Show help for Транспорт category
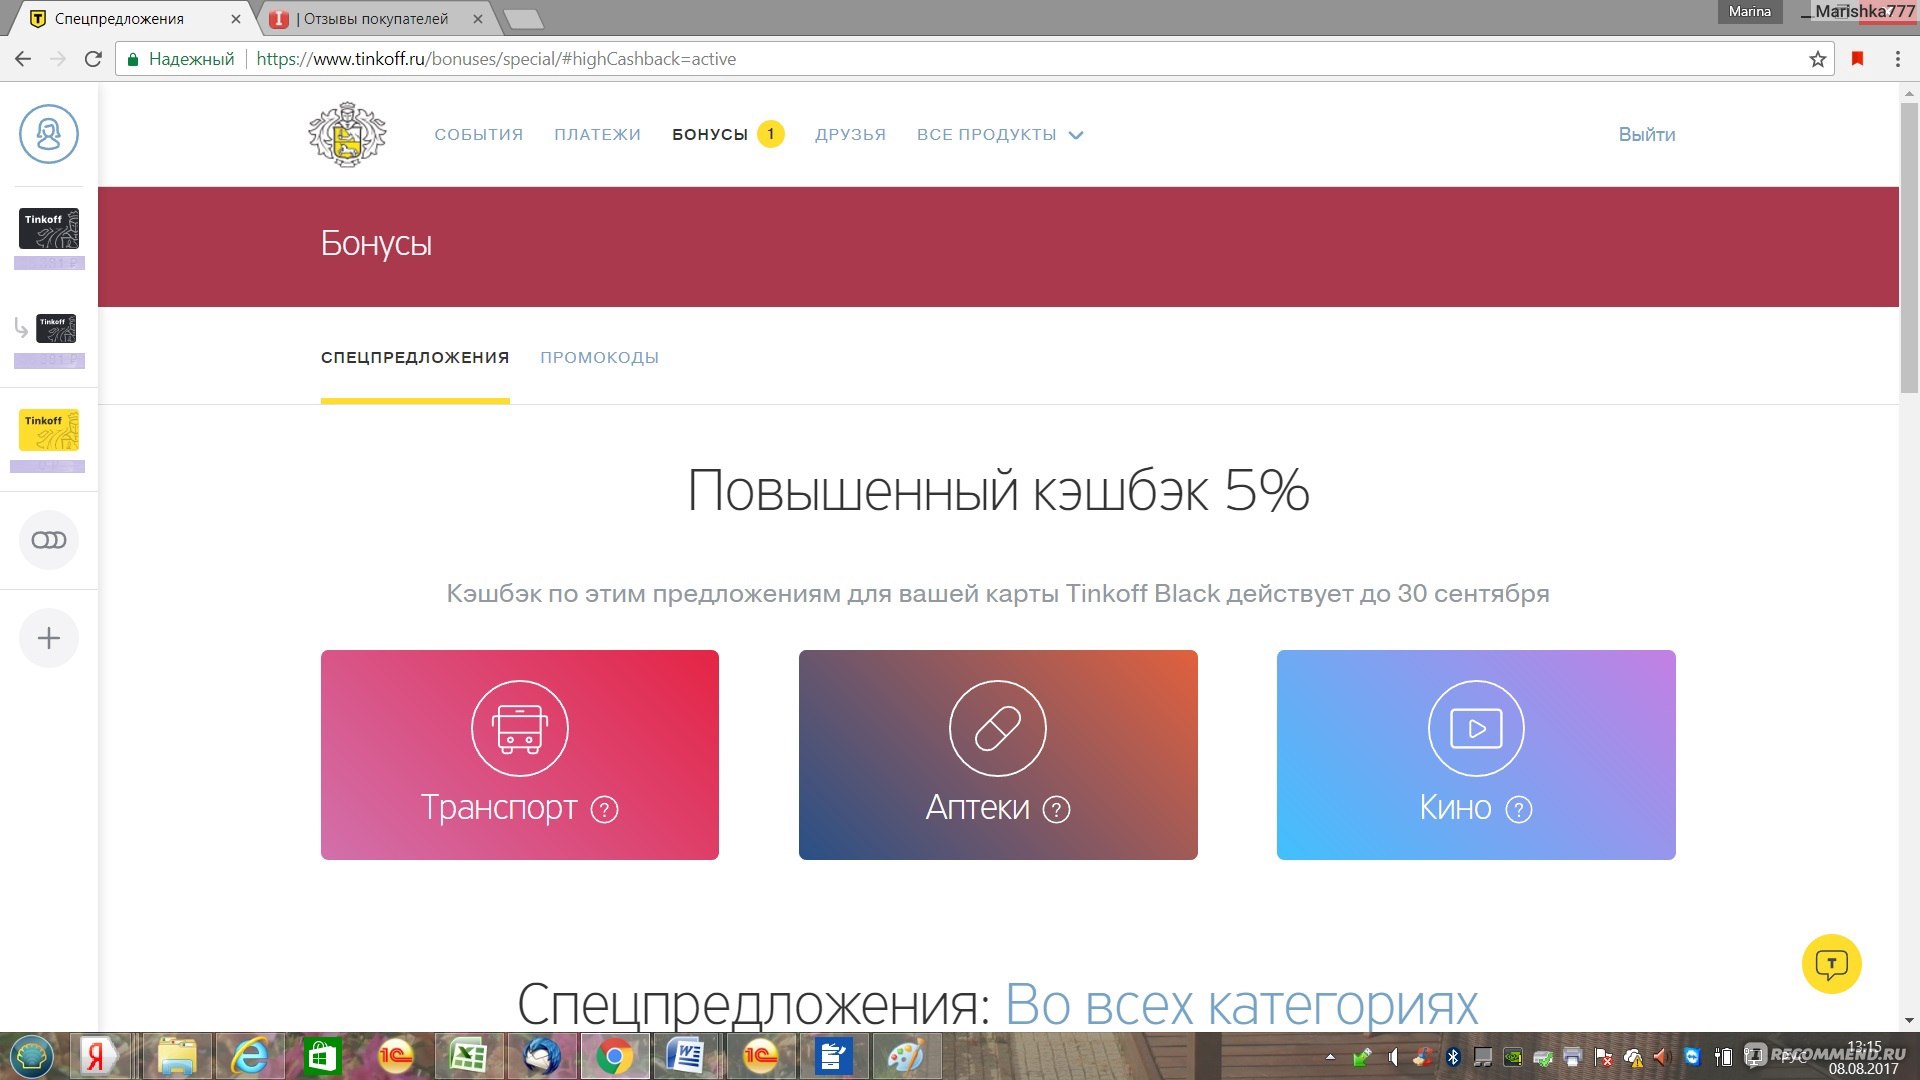 [x=604, y=809]
